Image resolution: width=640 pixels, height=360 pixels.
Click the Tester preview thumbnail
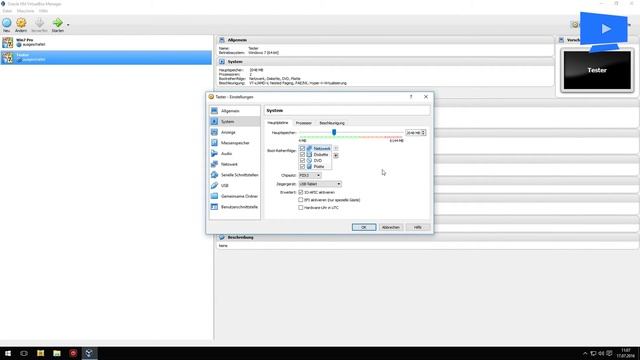click(597, 70)
